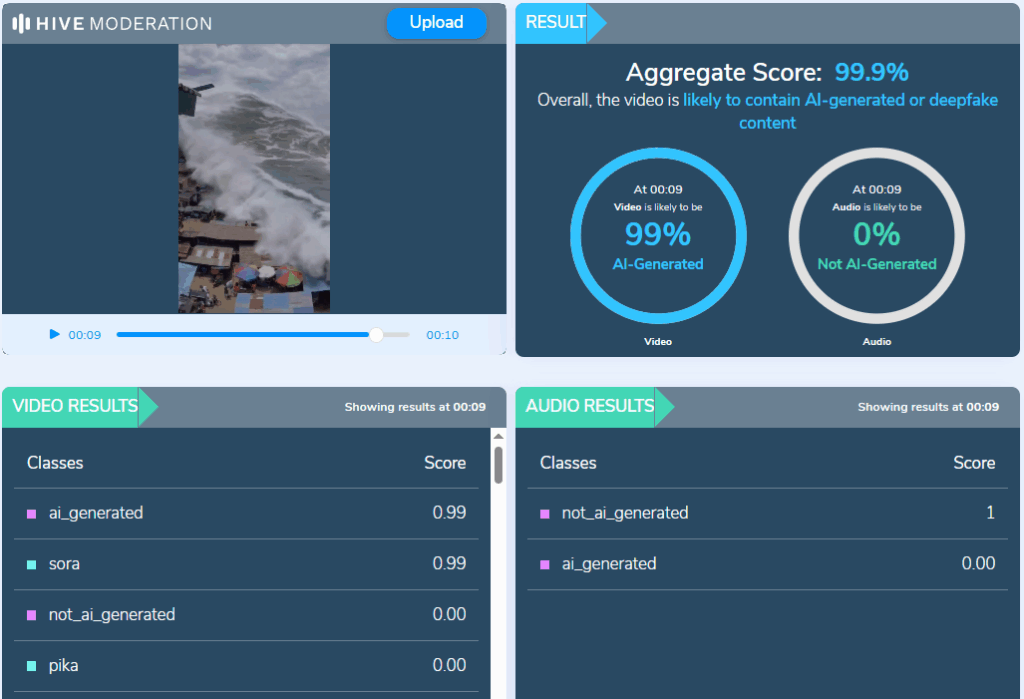Click the Audio 0% Not AI-Generated circle
Screen dimensions: 1024x699
tap(876, 236)
